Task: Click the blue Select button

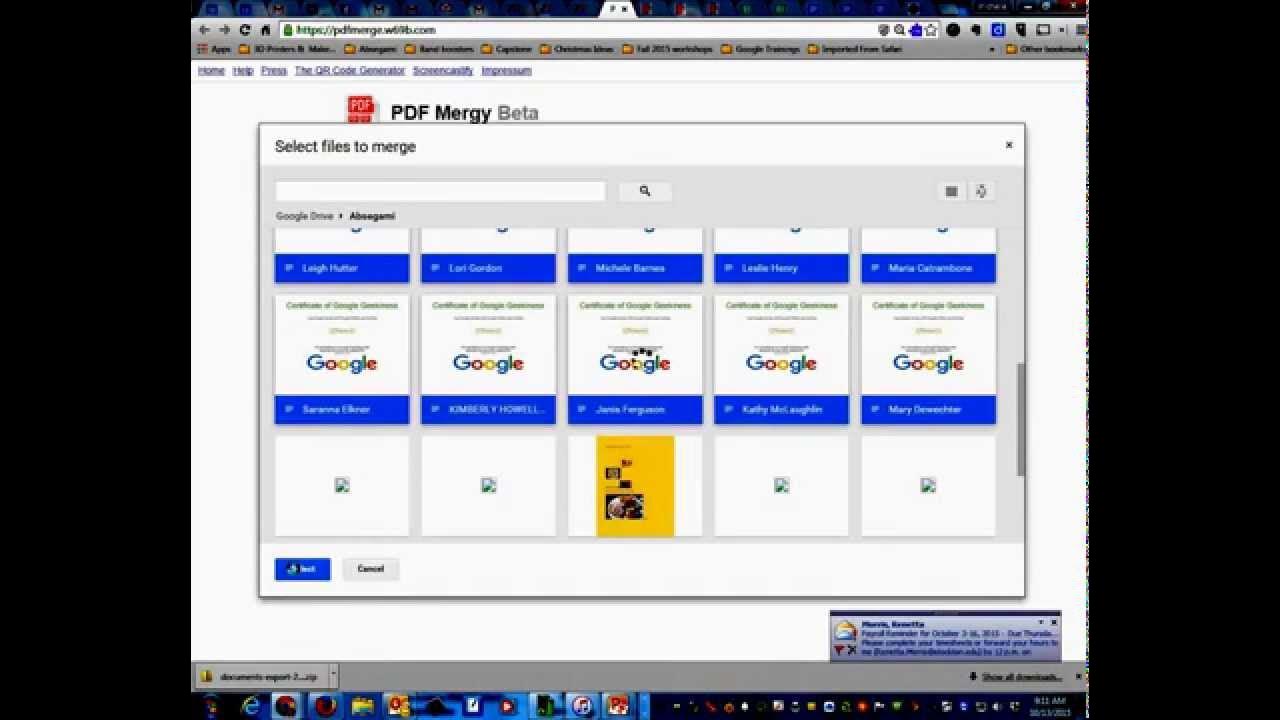Action: (x=302, y=569)
